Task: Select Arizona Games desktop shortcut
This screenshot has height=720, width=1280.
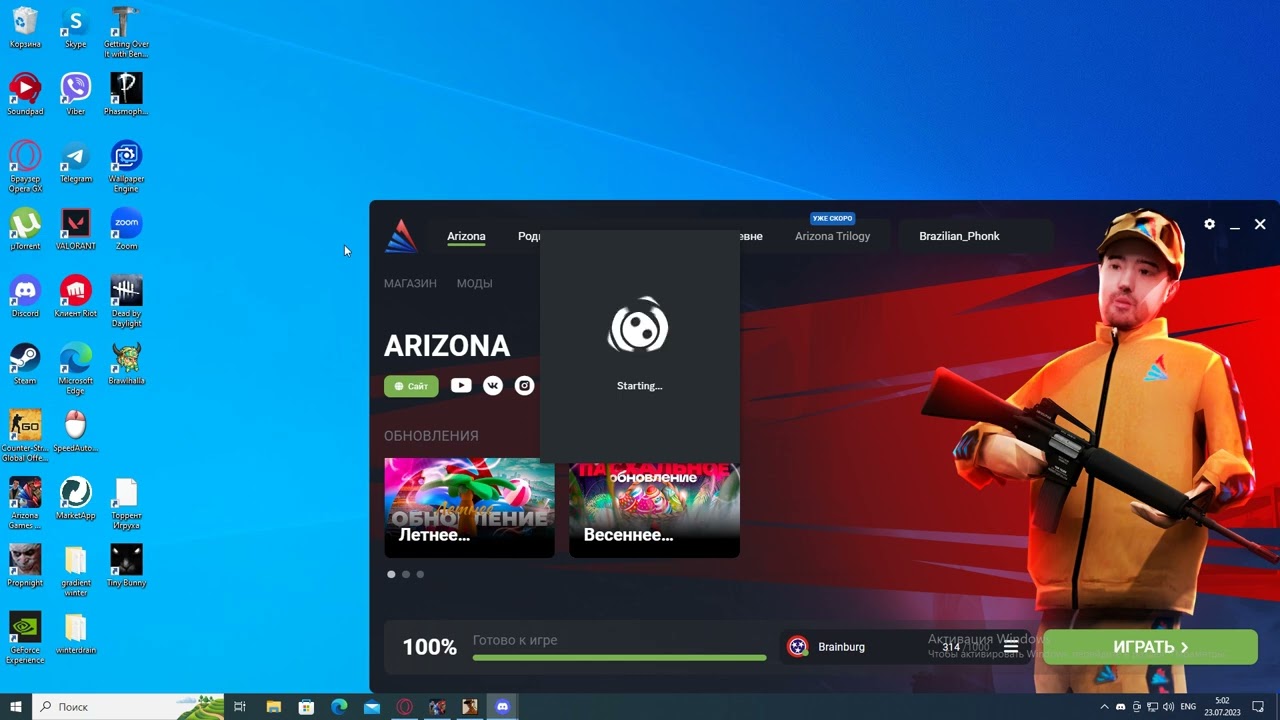Action: pyautogui.click(x=25, y=502)
